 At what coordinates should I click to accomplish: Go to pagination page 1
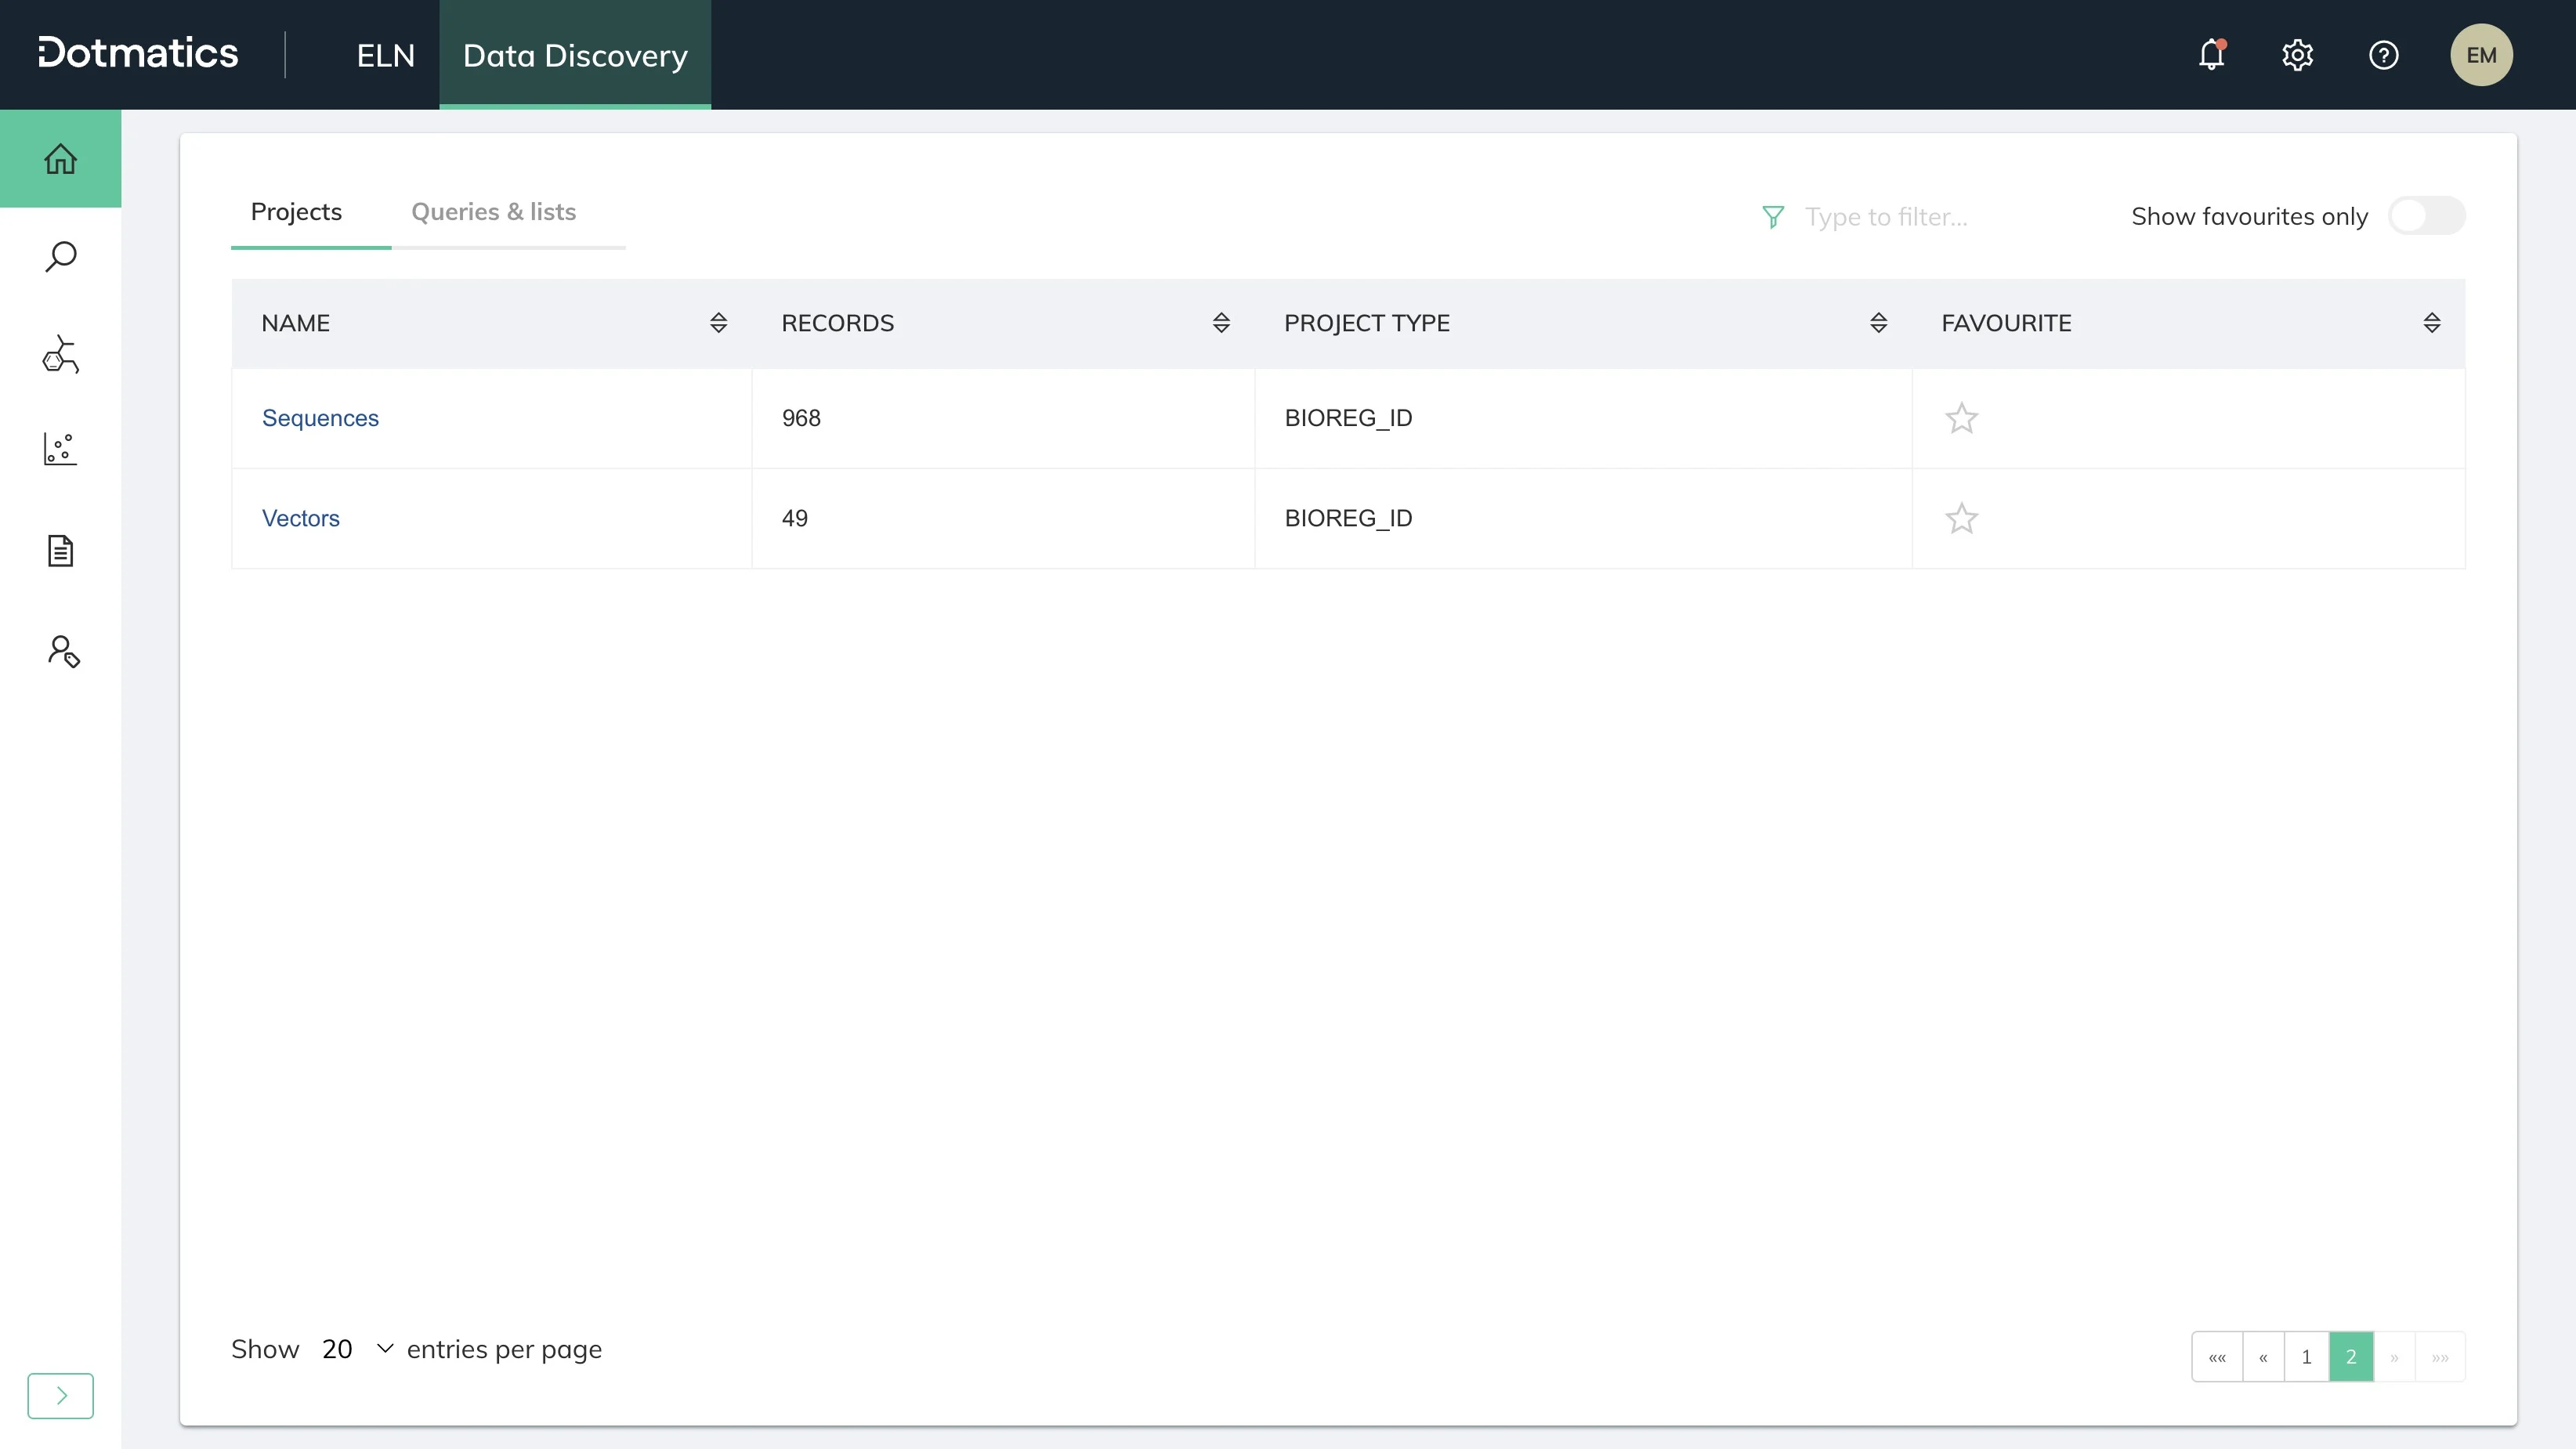pos(2306,1357)
